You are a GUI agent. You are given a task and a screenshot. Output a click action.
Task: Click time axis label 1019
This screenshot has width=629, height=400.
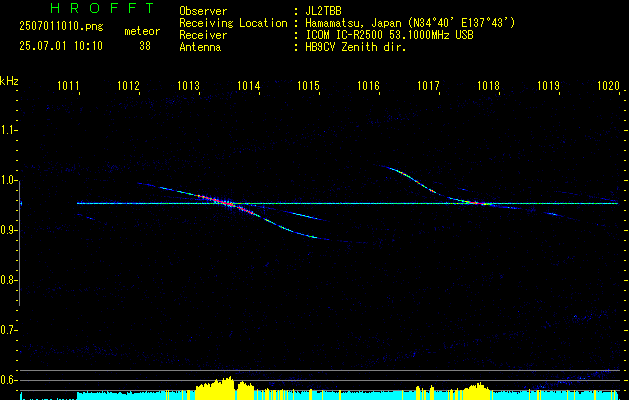(x=548, y=86)
